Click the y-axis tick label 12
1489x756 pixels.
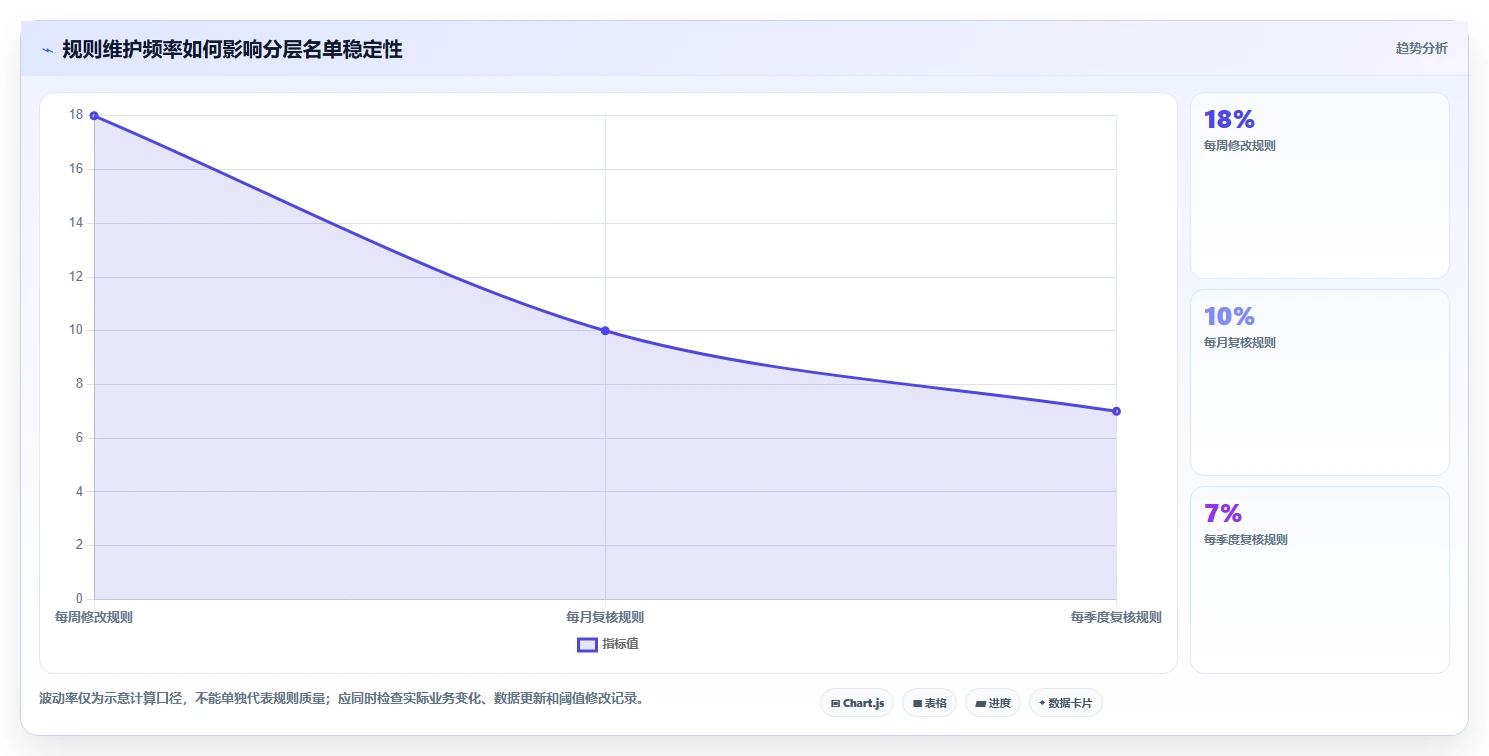76,277
